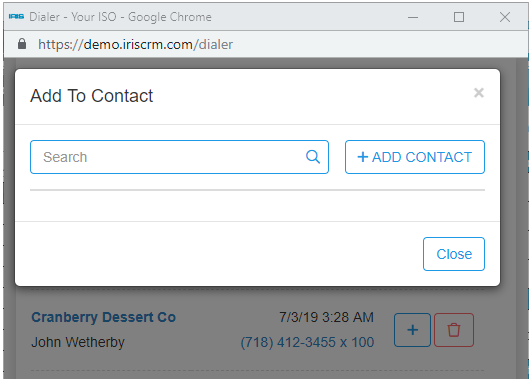Click the Dialer - Your ISO window title
This screenshot has height=379, width=531.
[x=120, y=17]
